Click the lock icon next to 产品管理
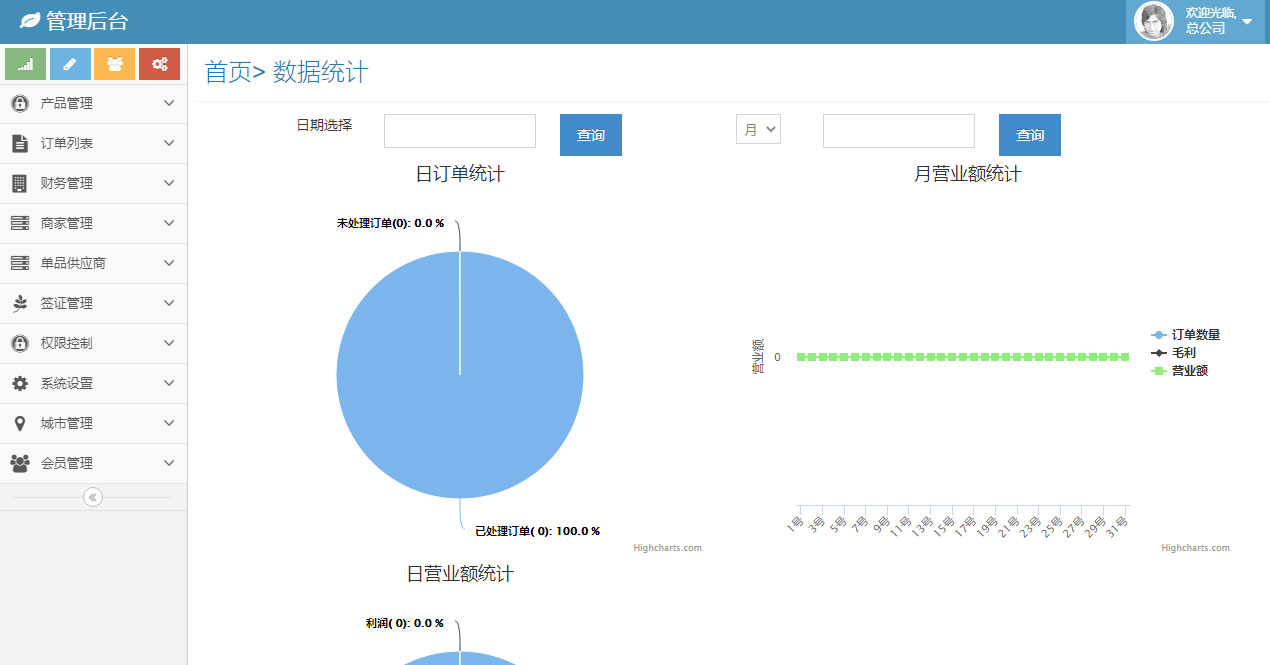The height and width of the screenshot is (665, 1270). pos(19,103)
